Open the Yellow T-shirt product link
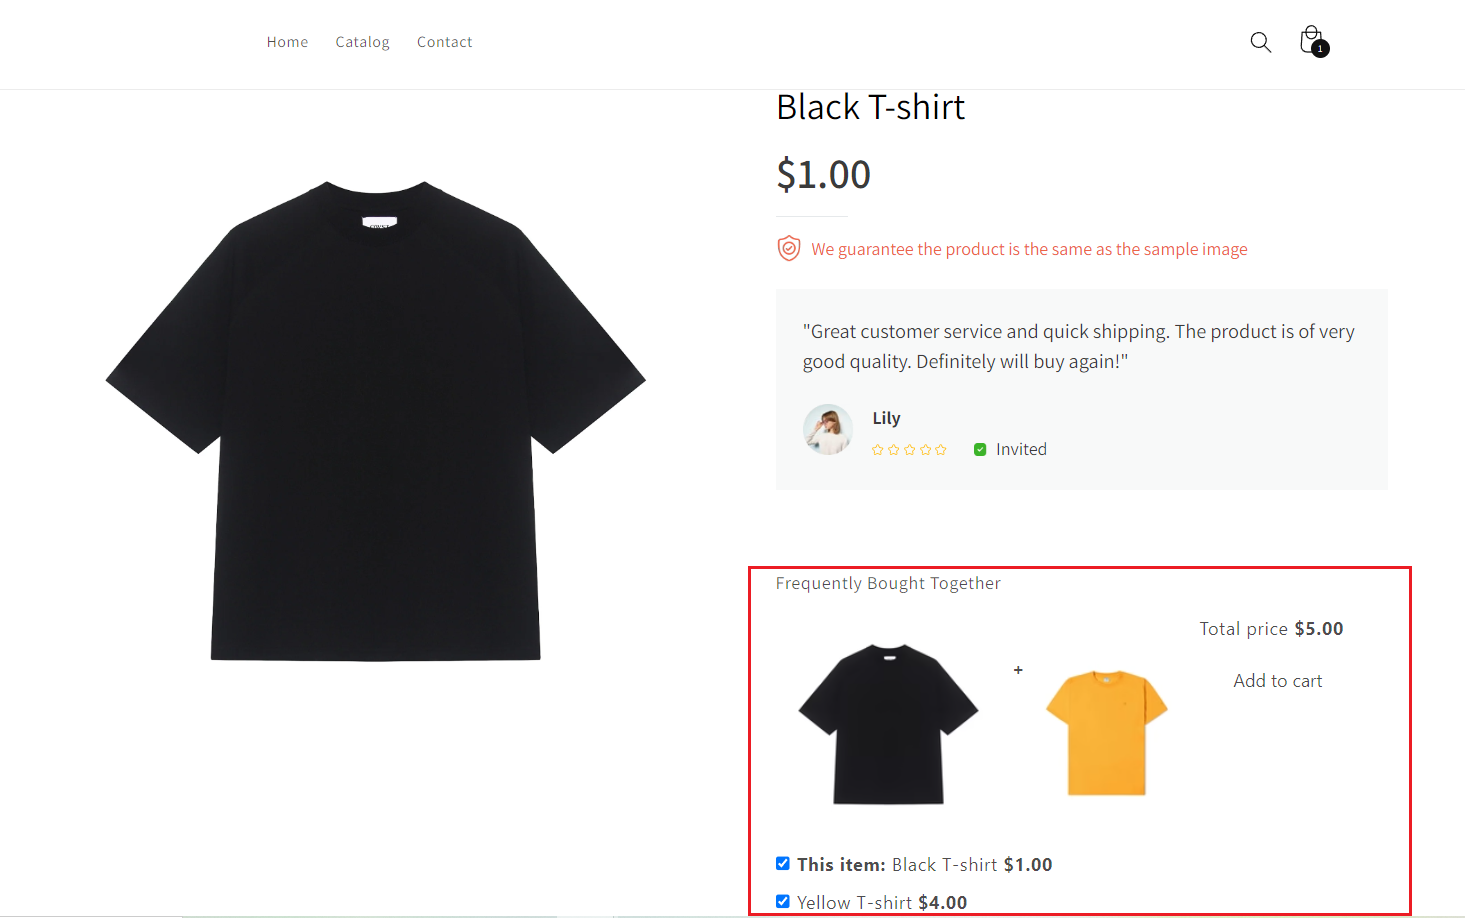The height and width of the screenshot is (918, 1465). [x=855, y=903]
